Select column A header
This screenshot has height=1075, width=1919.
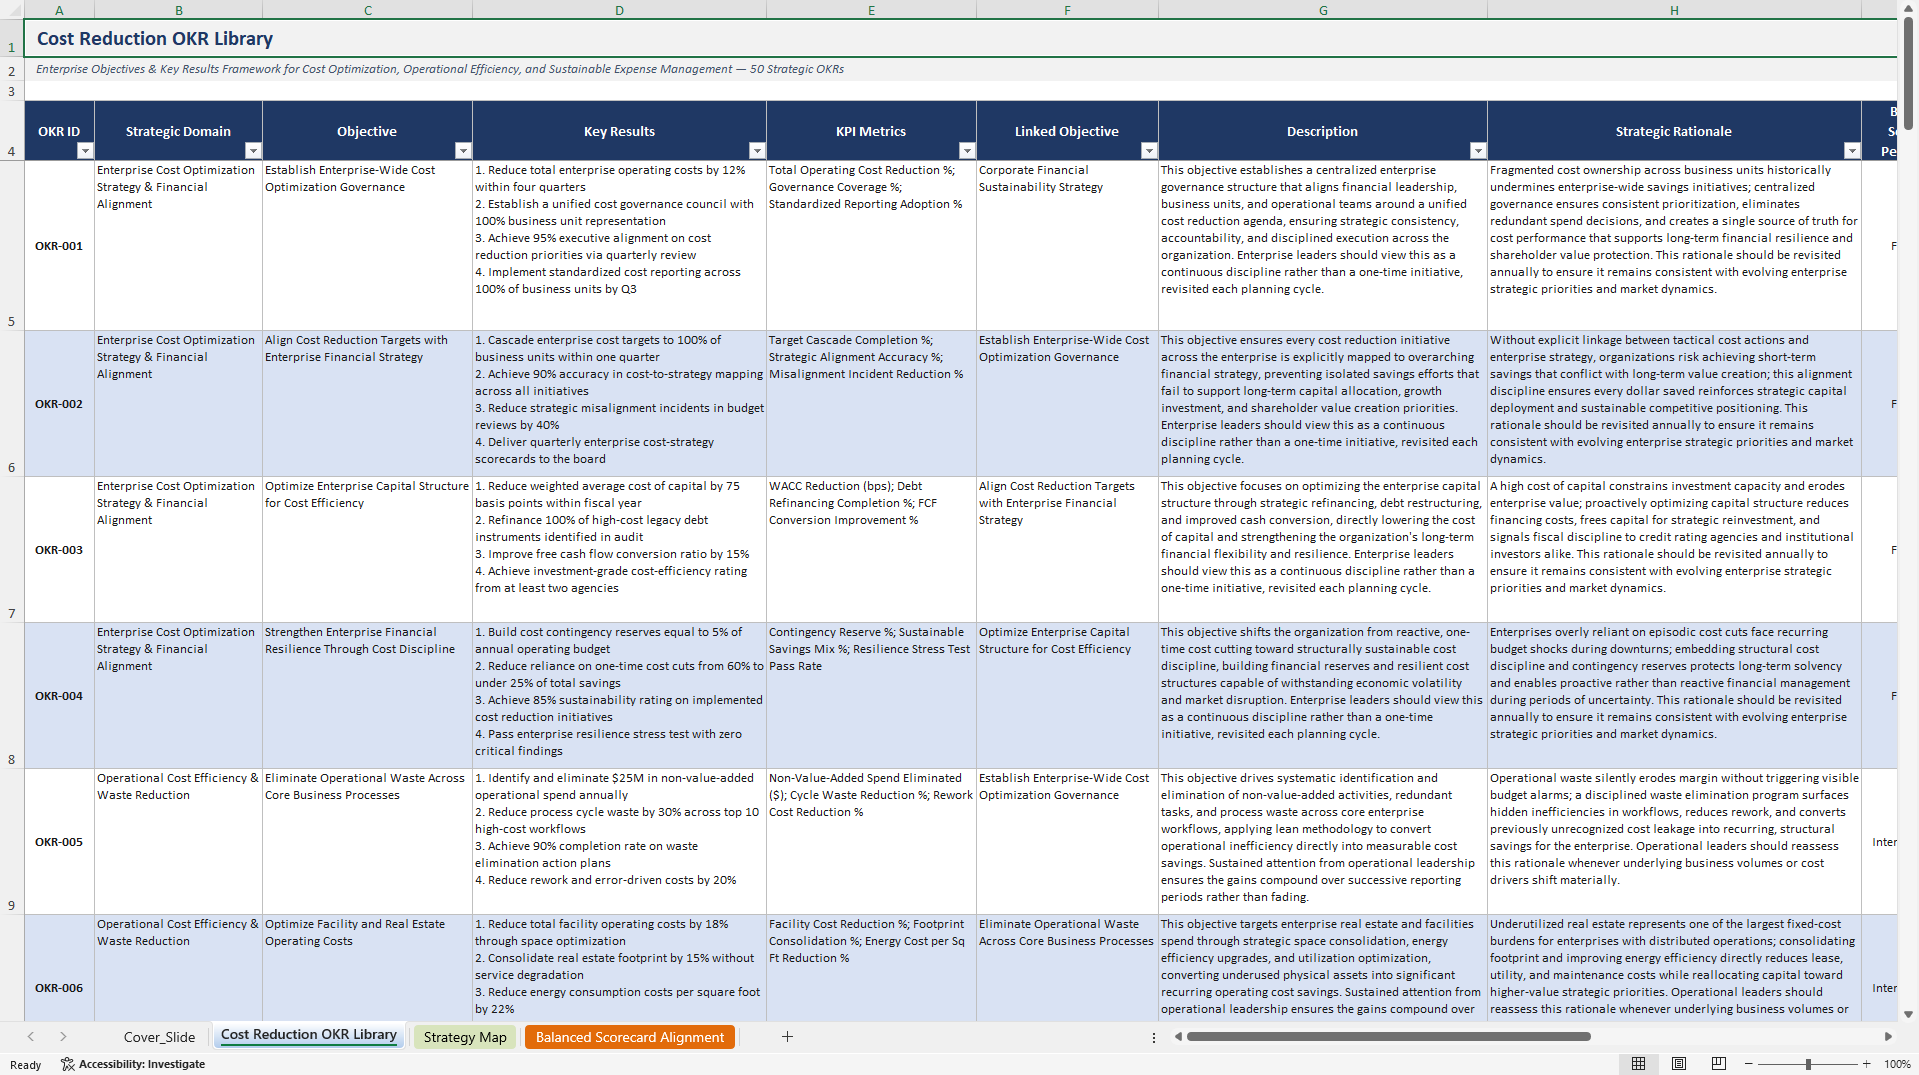59,10
